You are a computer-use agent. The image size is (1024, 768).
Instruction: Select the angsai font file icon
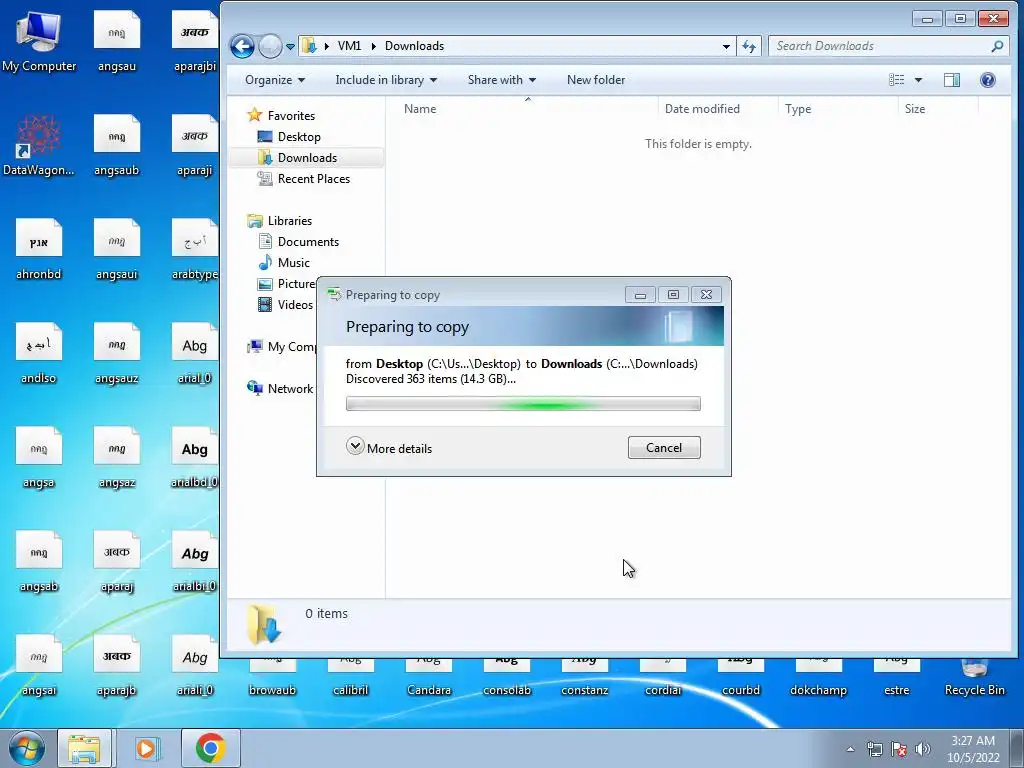pos(39,666)
